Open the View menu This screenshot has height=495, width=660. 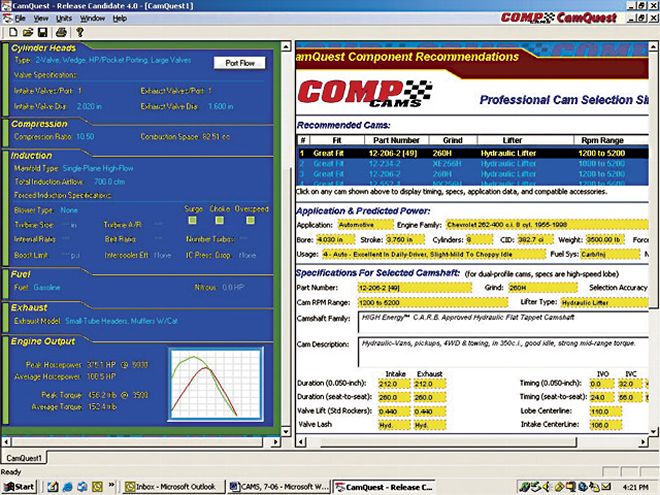click(x=41, y=19)
